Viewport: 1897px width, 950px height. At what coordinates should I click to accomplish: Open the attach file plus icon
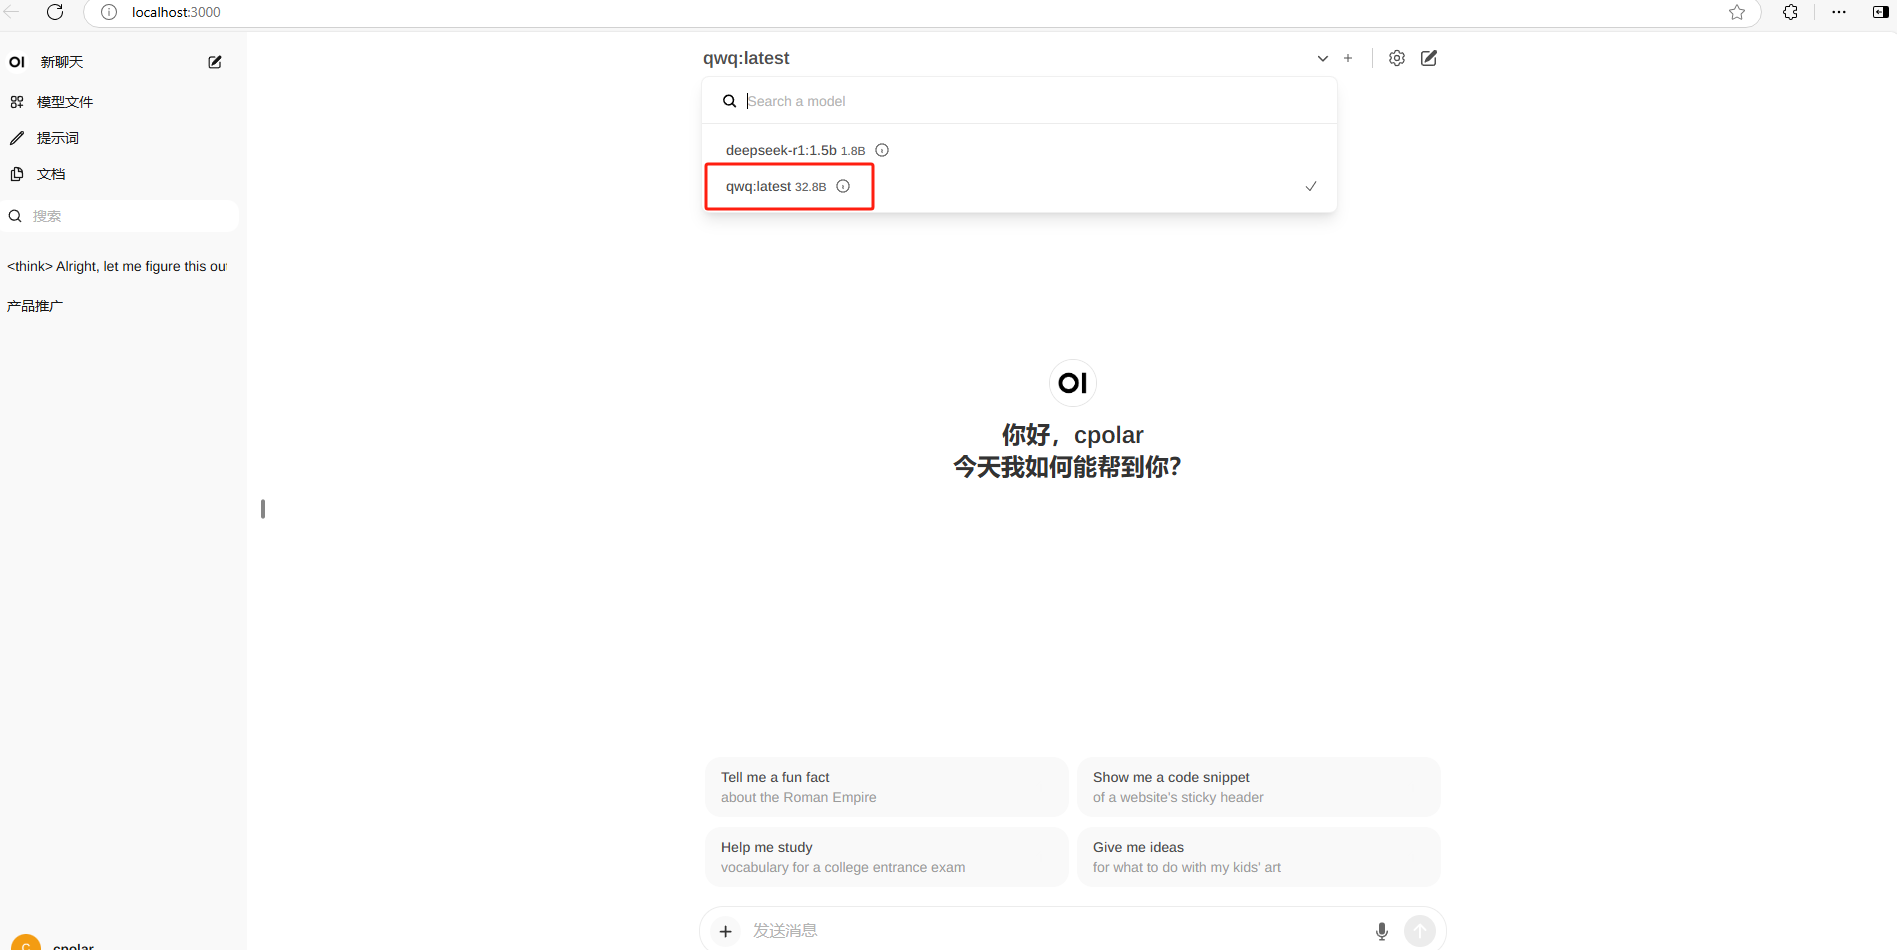click(724, 930)
